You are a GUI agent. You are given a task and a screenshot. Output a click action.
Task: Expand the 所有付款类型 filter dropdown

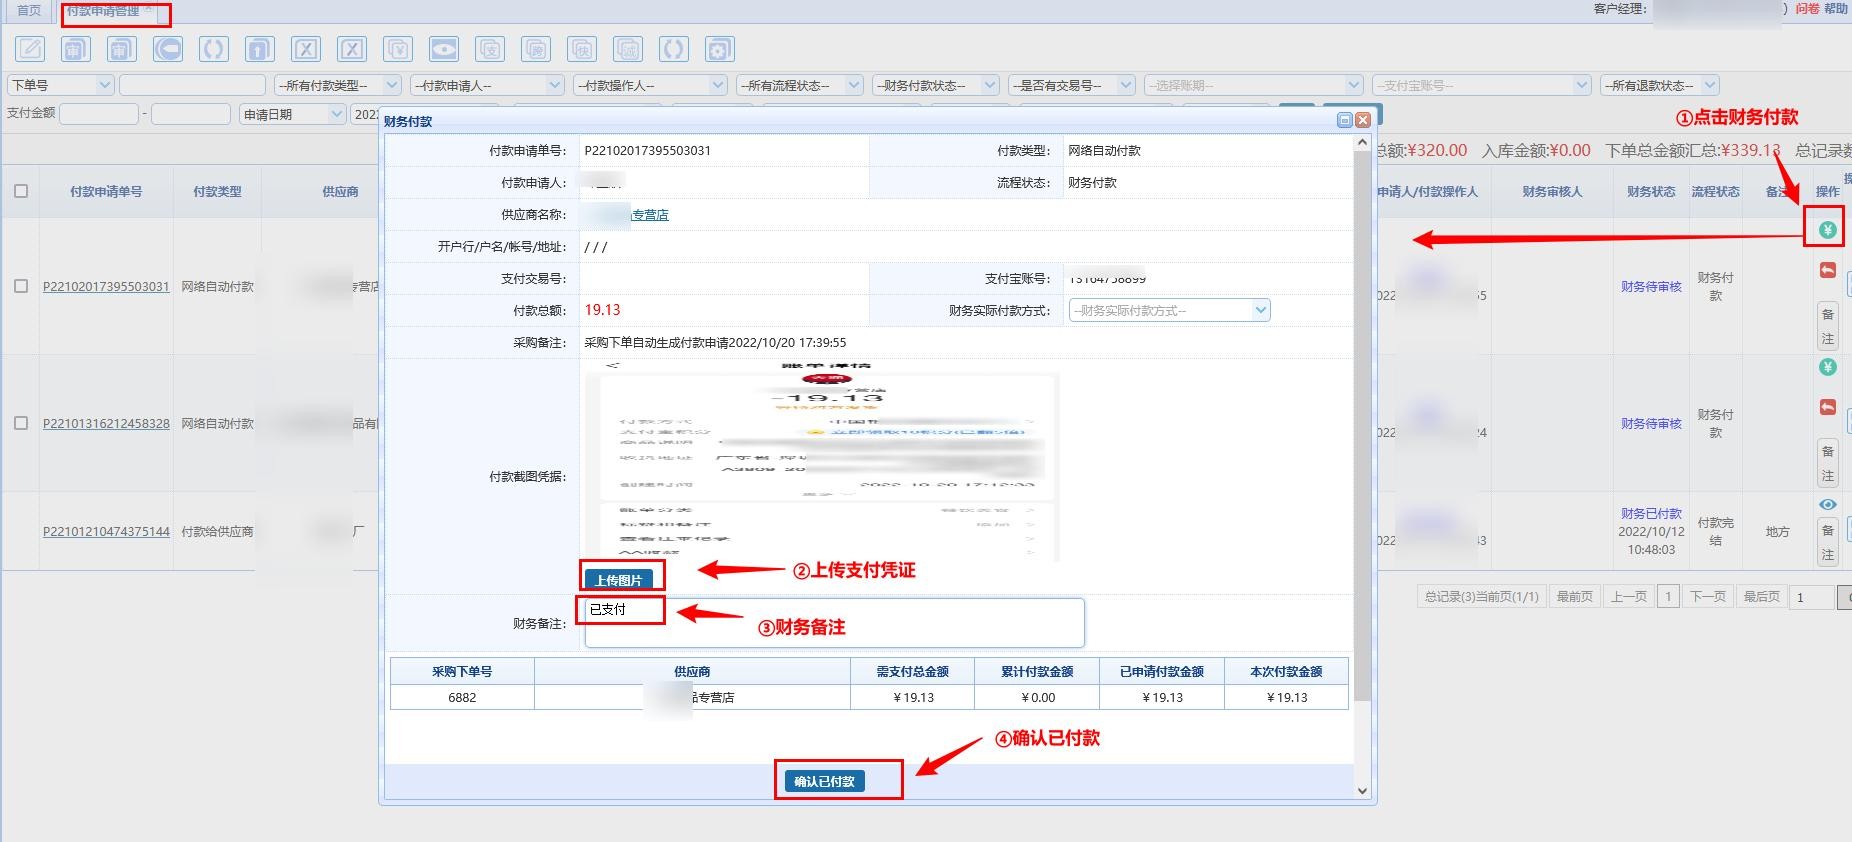click(x=337, y=85)
